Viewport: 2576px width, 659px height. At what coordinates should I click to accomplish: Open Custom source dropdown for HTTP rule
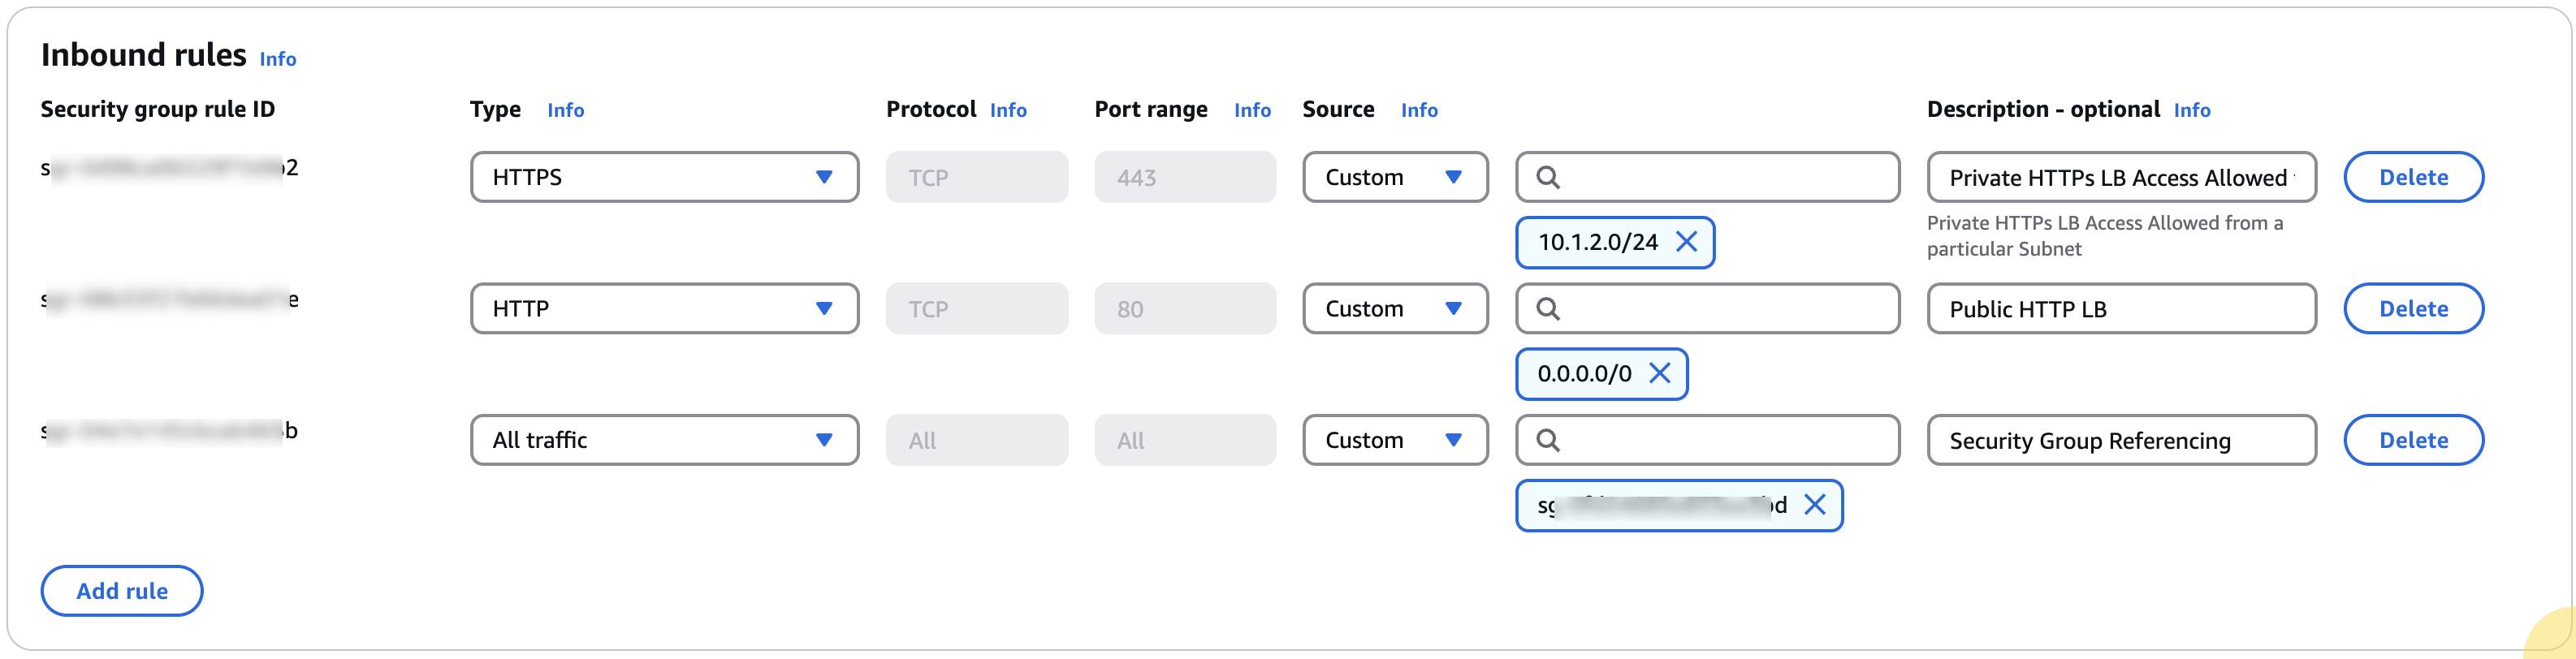pyautogui.click(x=1394, y=309)
